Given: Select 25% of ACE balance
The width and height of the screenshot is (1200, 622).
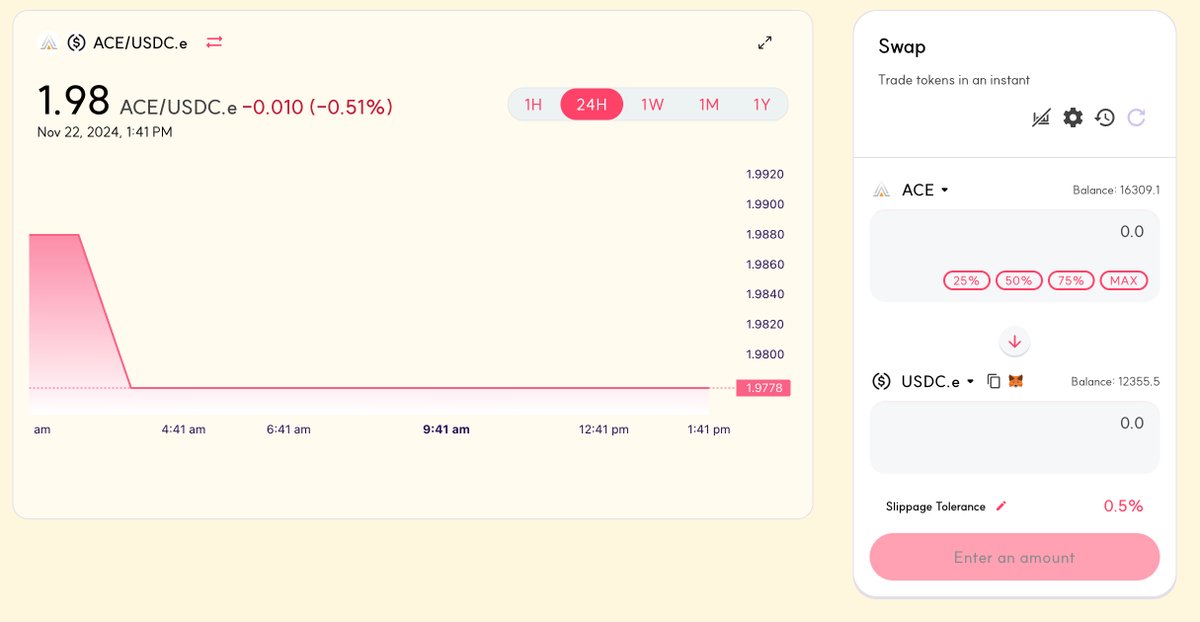Looking at the screenshot, I should (966, 280).
